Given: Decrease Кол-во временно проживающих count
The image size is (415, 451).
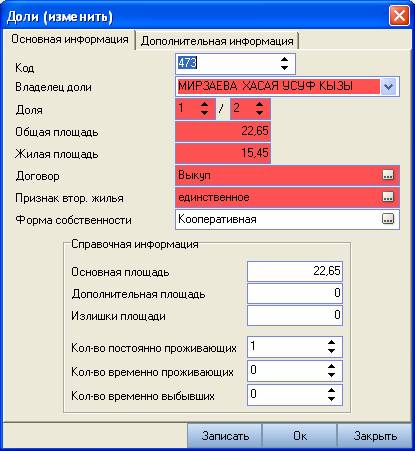Looking at the screenshot, I should tap(331, 375).
